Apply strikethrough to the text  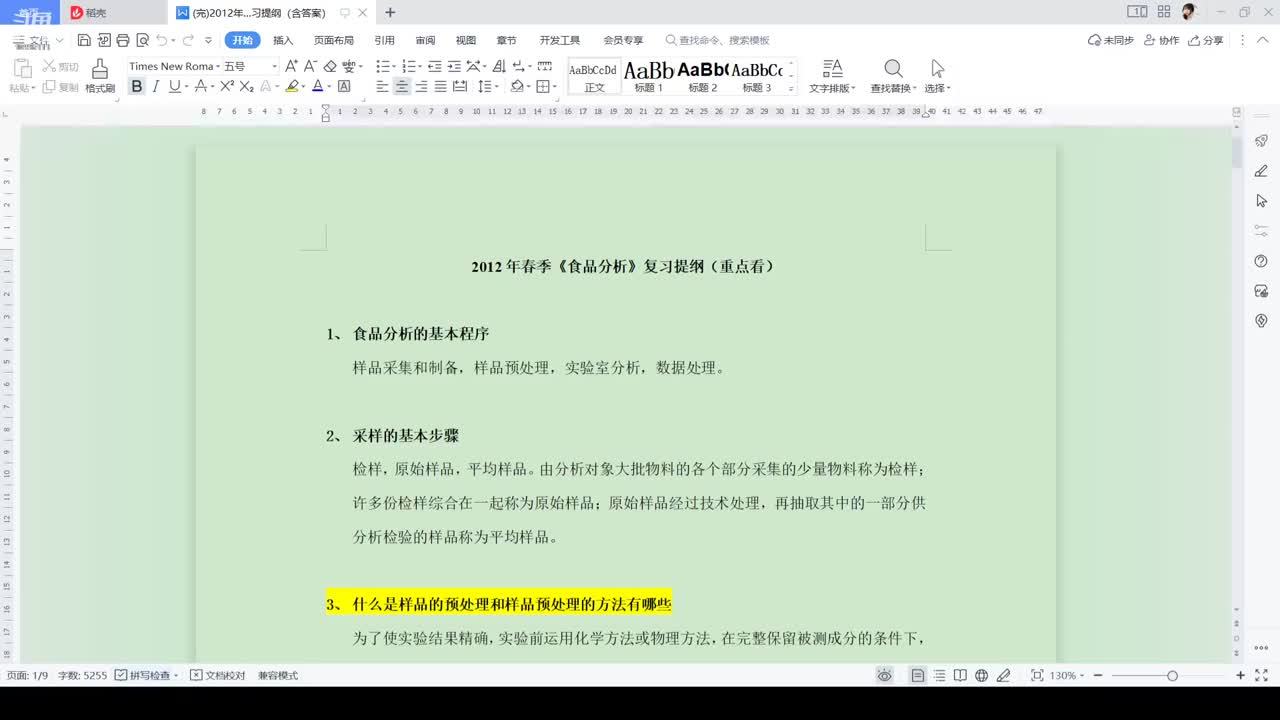[201, 87]
